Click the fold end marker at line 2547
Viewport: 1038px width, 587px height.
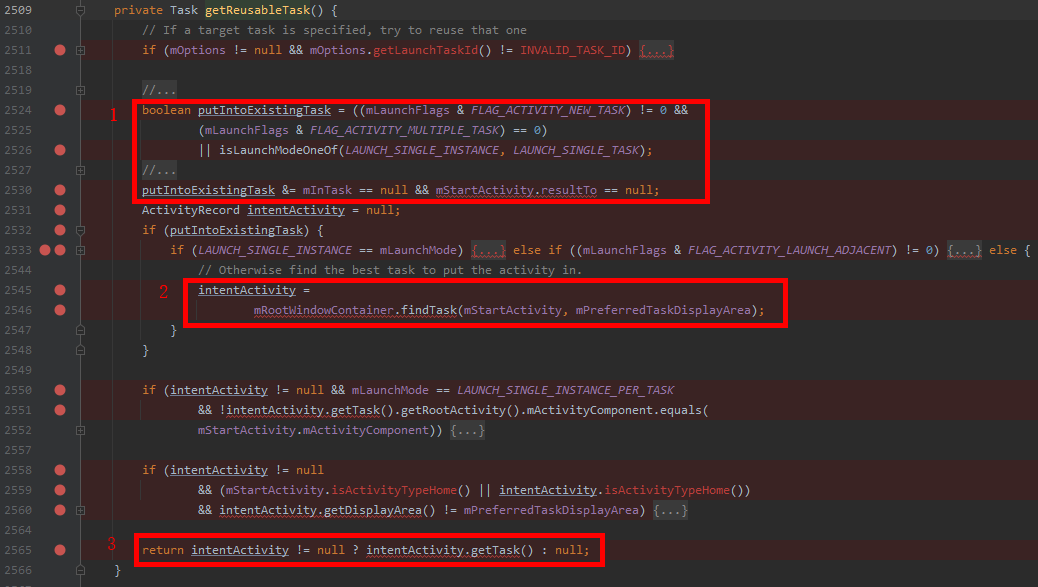tap(80, 330)
